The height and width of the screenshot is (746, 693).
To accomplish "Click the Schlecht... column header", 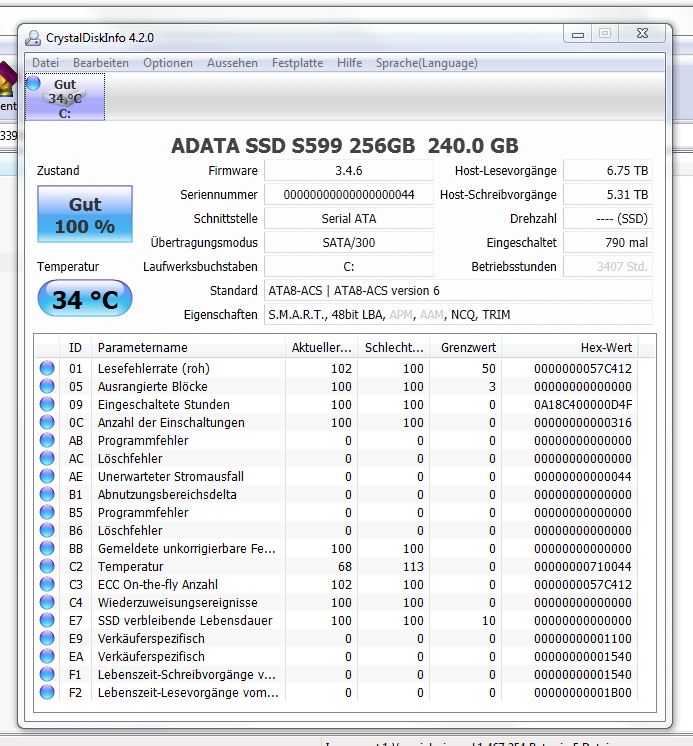I will [x=394, y=348].
